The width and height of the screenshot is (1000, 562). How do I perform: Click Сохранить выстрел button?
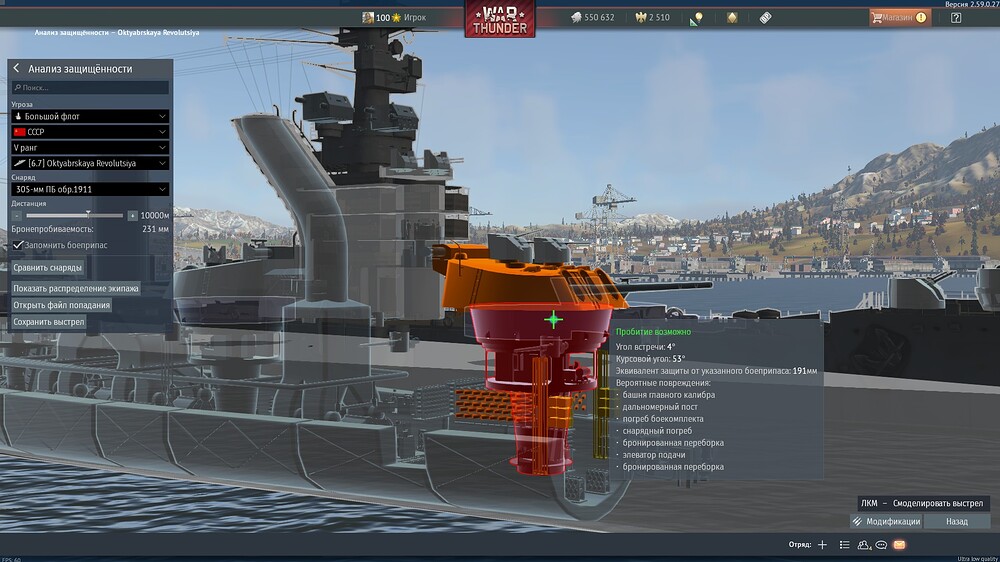click(x=48, y=322)
